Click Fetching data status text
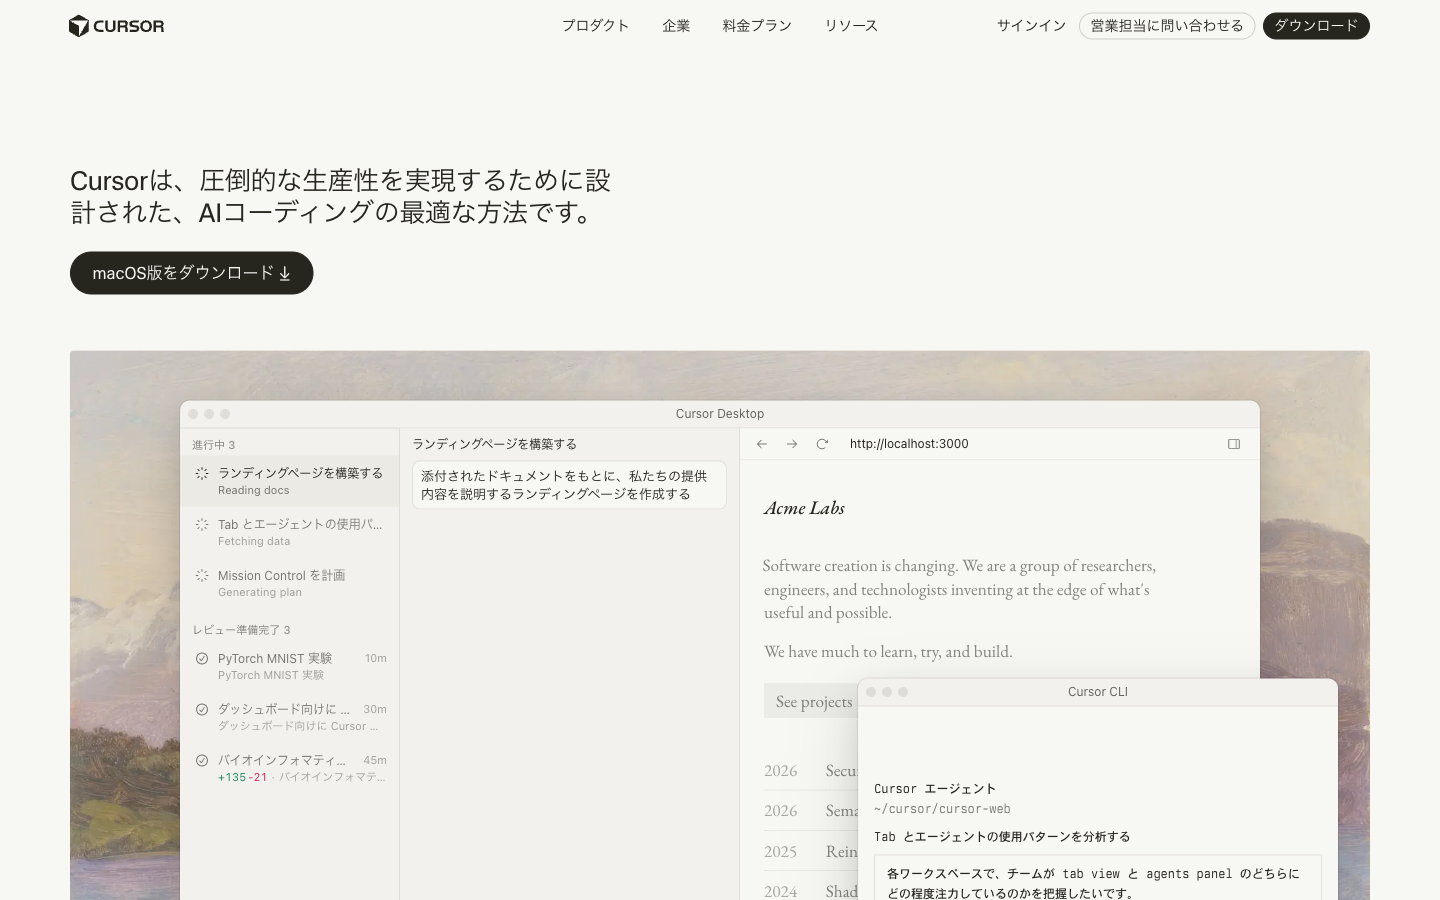The width and height of the screenshot is (1440, 900). tap(254, 541)
